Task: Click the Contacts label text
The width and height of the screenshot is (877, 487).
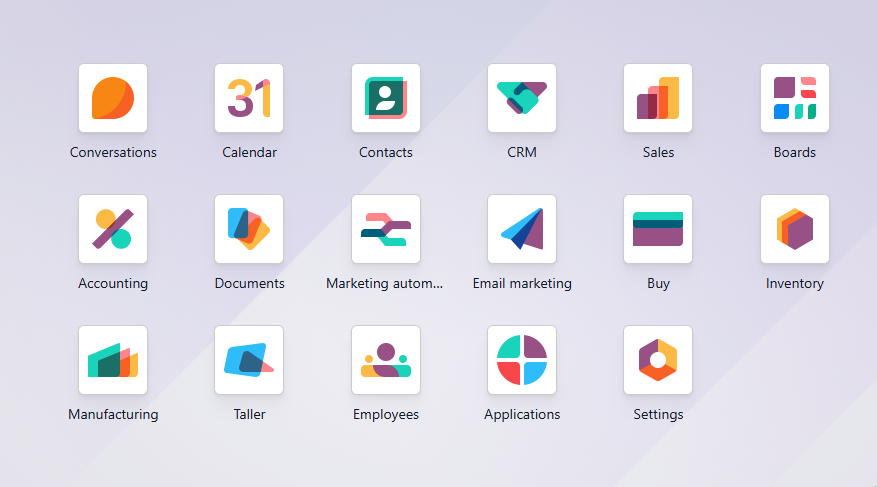Action: 386,152
